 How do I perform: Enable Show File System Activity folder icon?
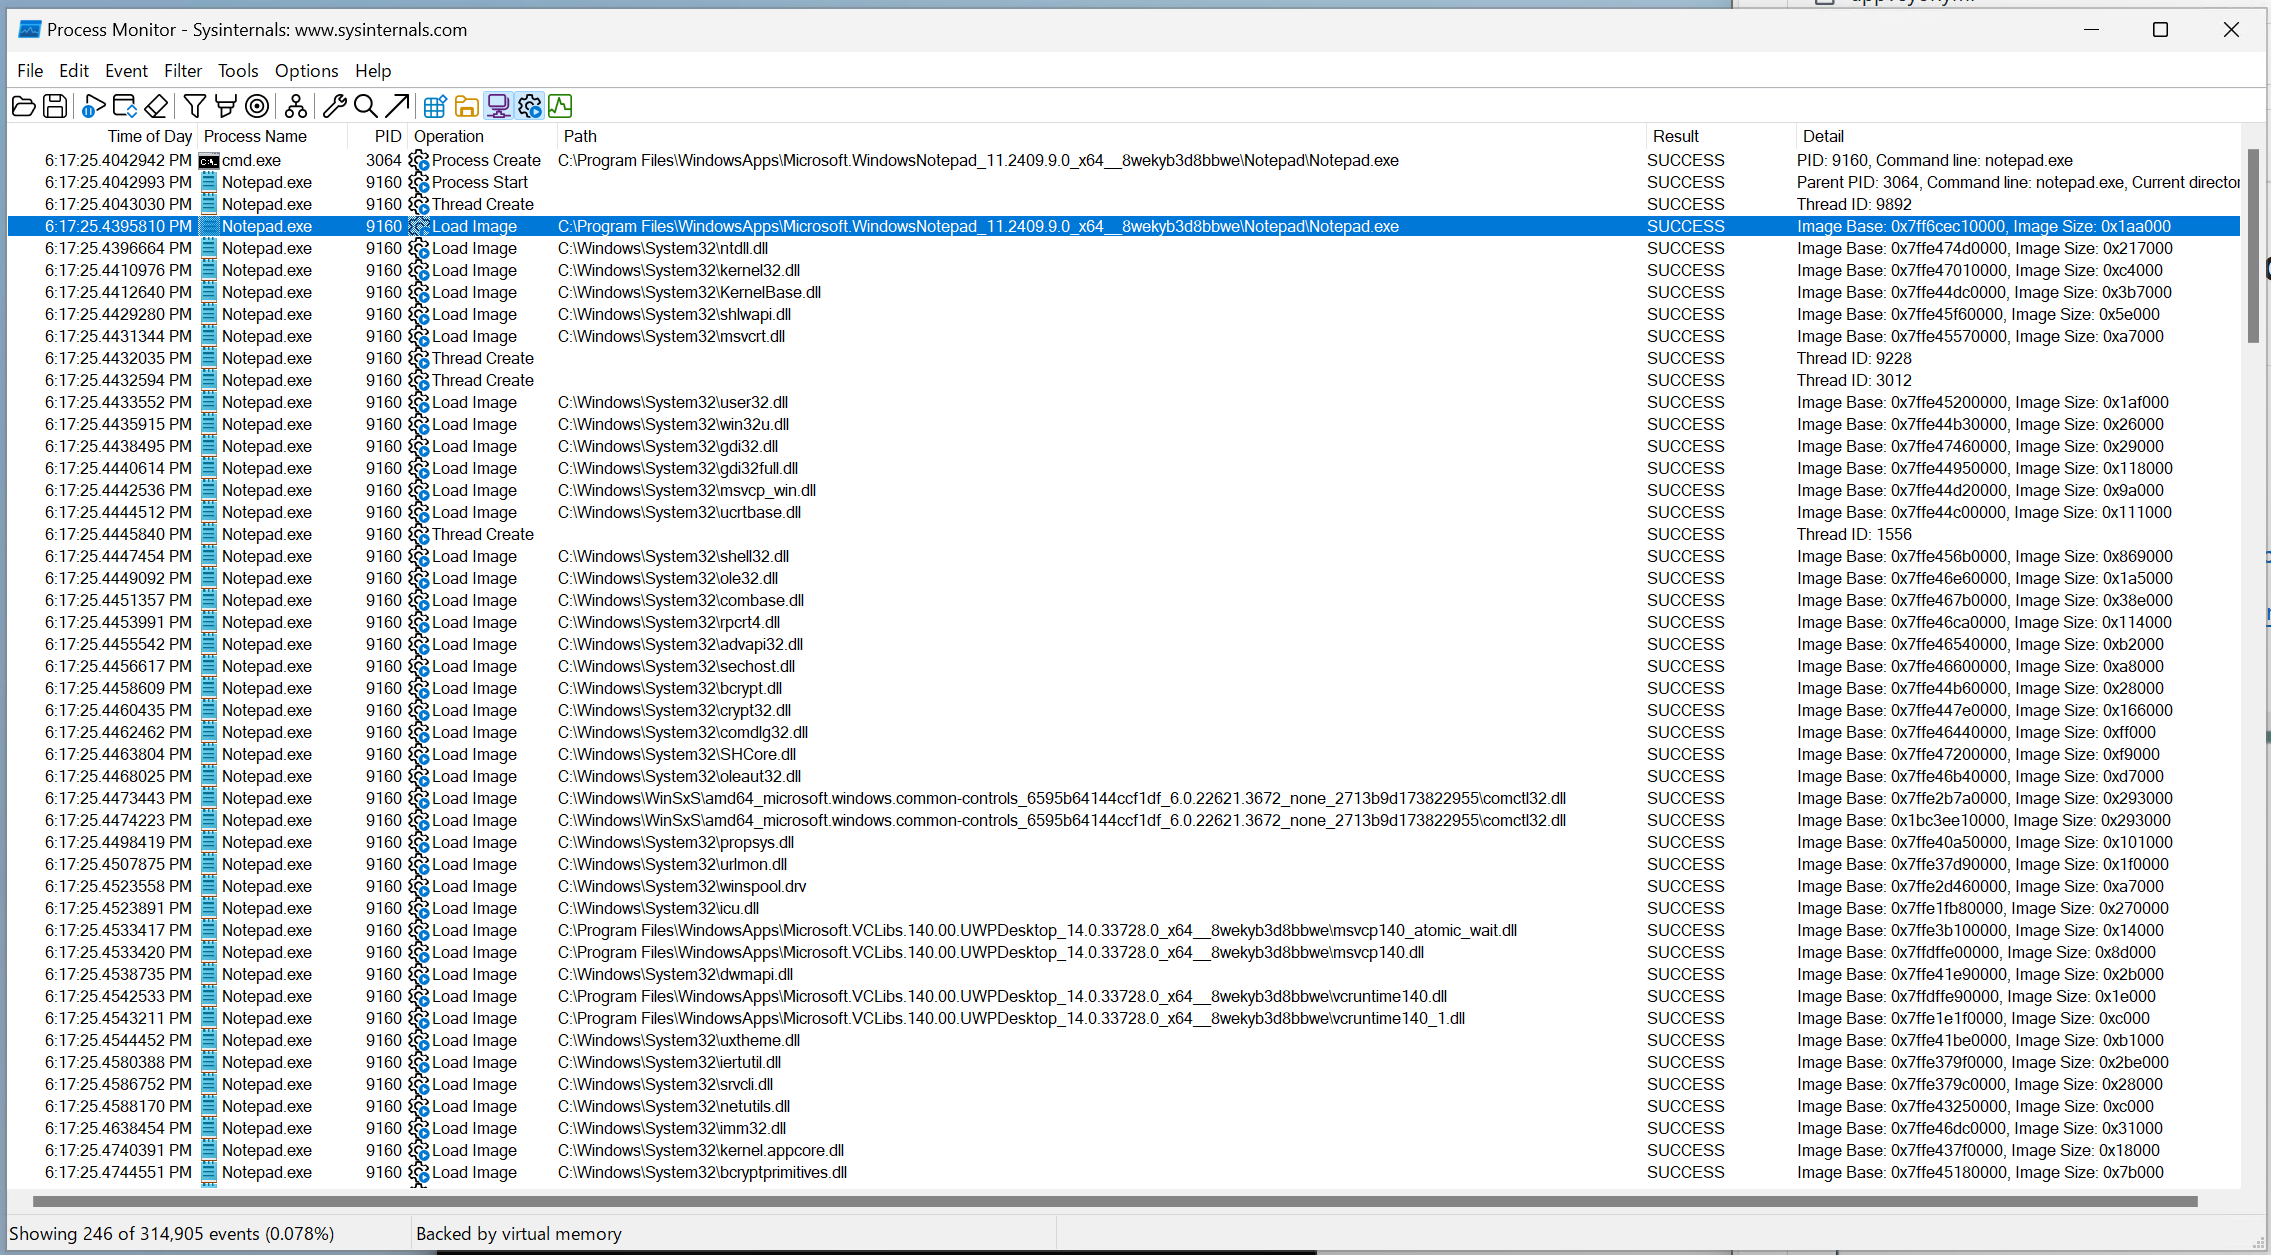[x=466, y=106]
